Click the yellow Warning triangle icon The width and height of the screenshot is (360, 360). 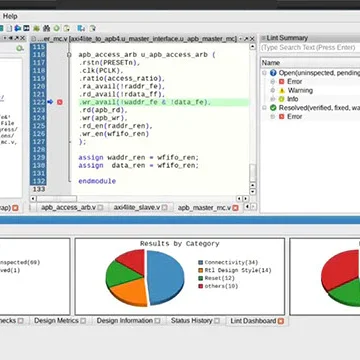coord(282,90)
